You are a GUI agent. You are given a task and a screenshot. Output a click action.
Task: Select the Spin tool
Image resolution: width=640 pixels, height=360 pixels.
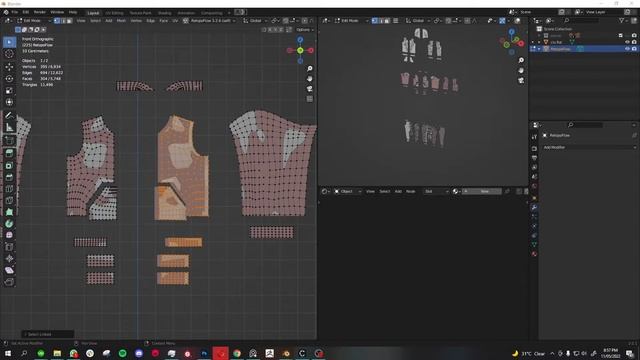click(9, 224)
